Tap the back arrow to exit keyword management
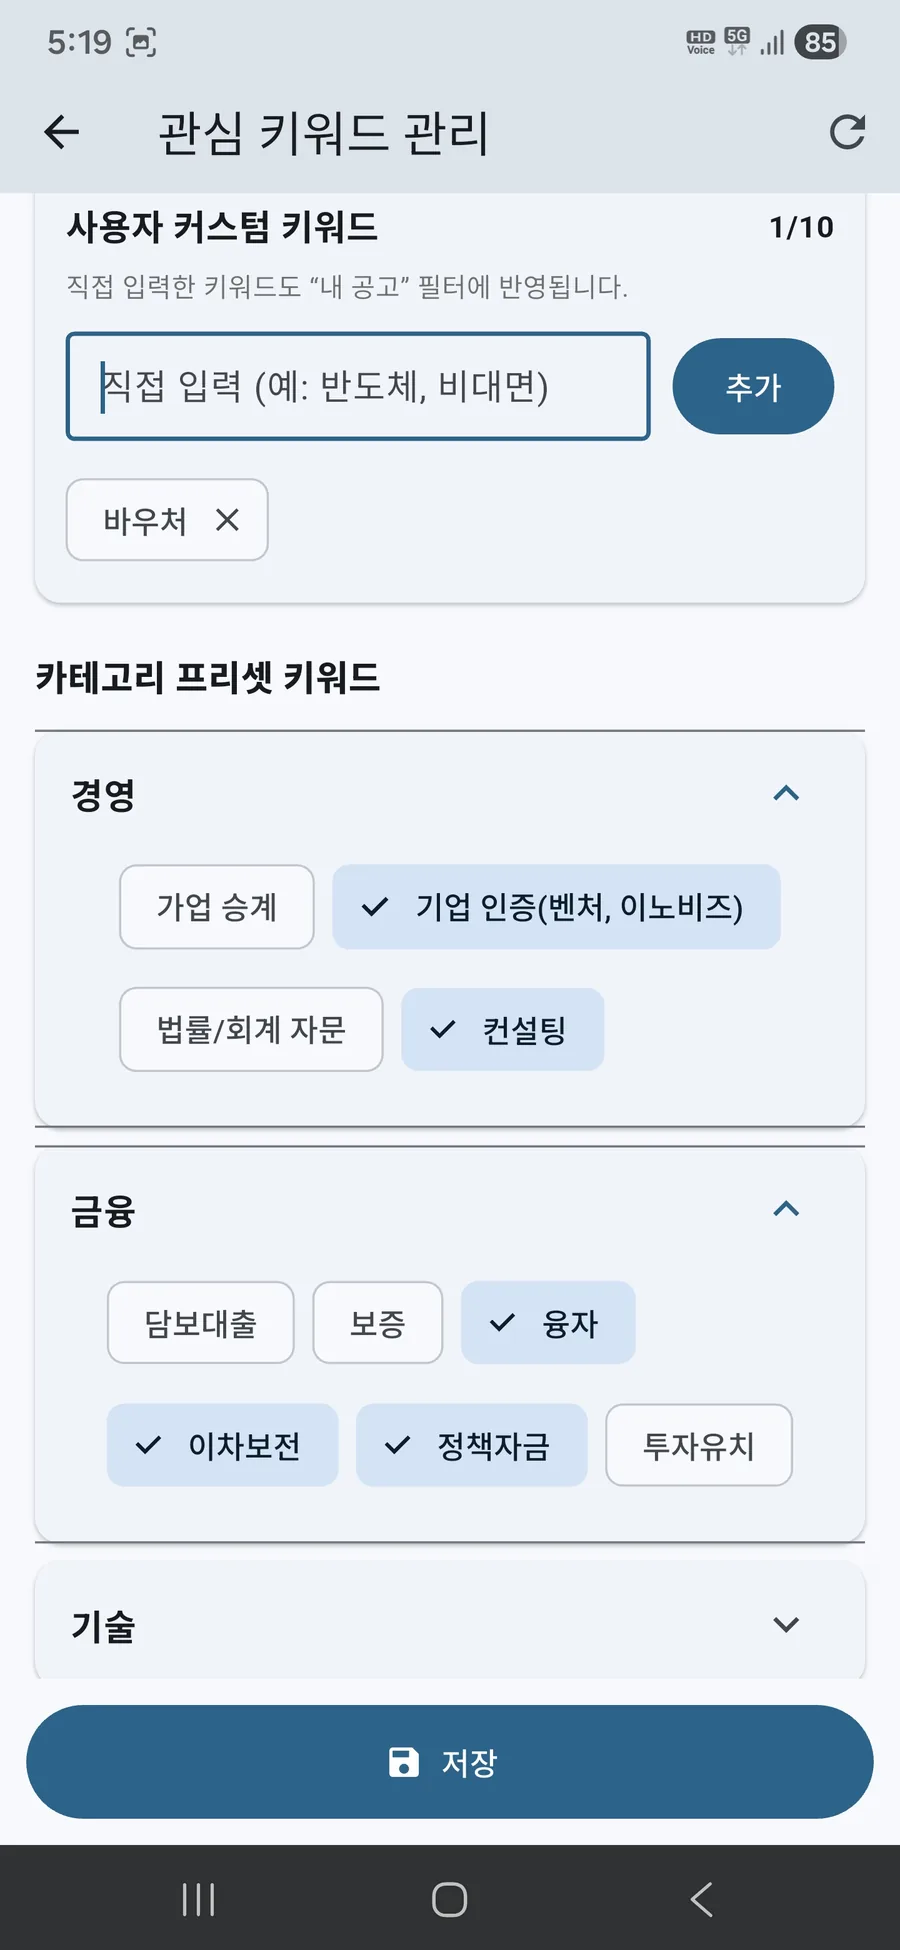The image size is (900, 1950). tap(61, 131)
